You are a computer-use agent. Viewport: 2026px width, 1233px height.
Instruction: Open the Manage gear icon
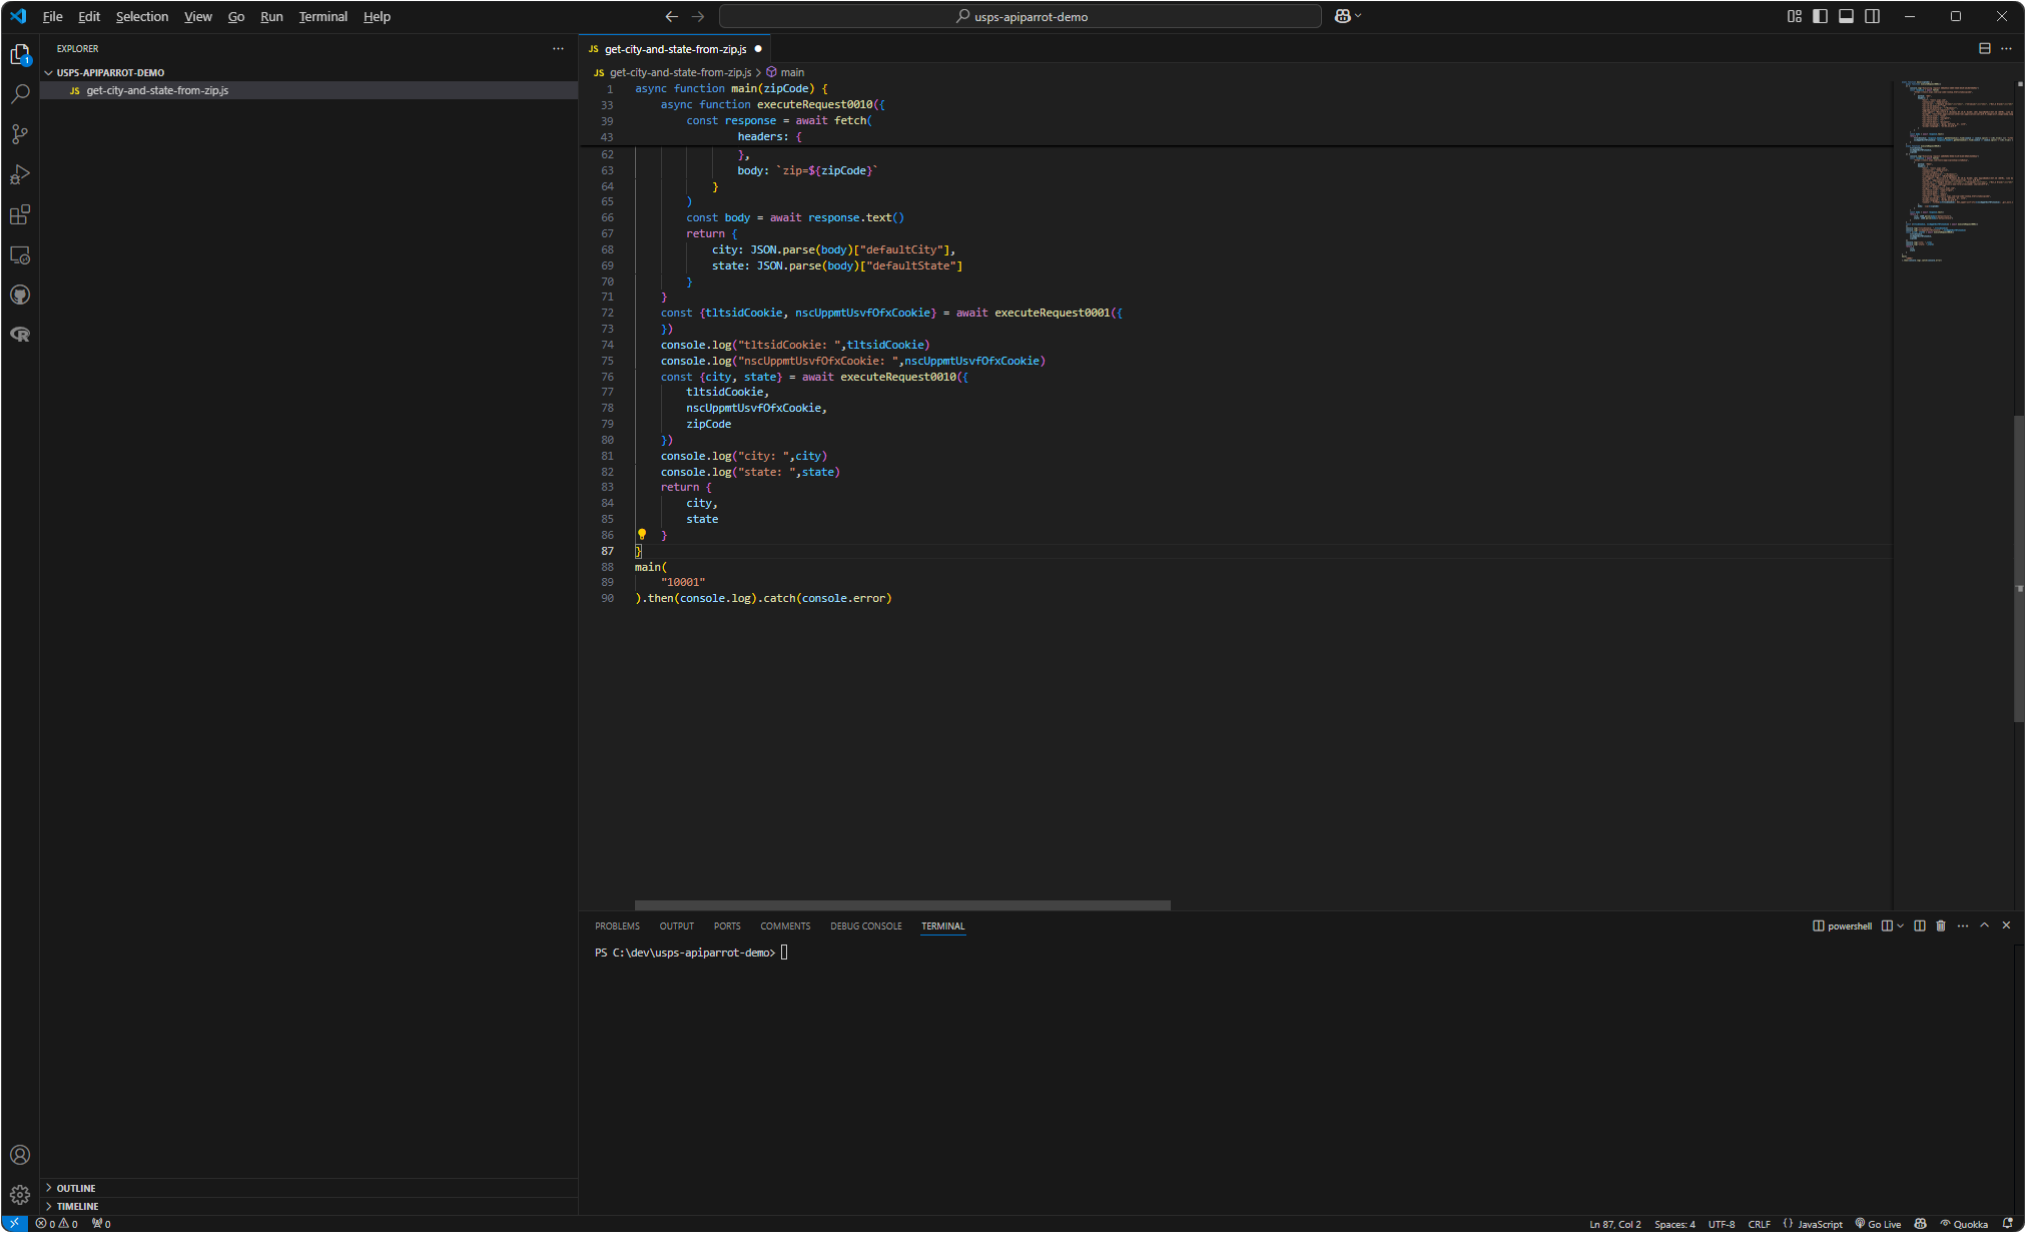[20, 1195]
